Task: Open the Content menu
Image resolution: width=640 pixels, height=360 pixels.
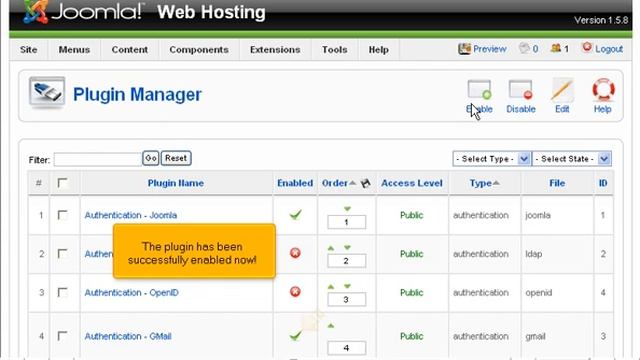Action: (129, 50)
